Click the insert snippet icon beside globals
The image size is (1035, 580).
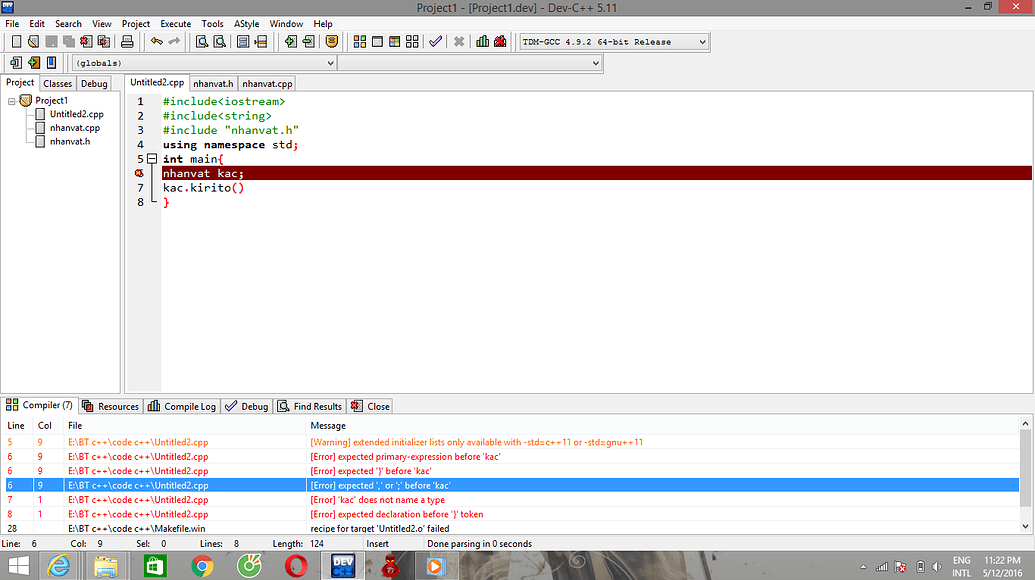pos(16,63)
